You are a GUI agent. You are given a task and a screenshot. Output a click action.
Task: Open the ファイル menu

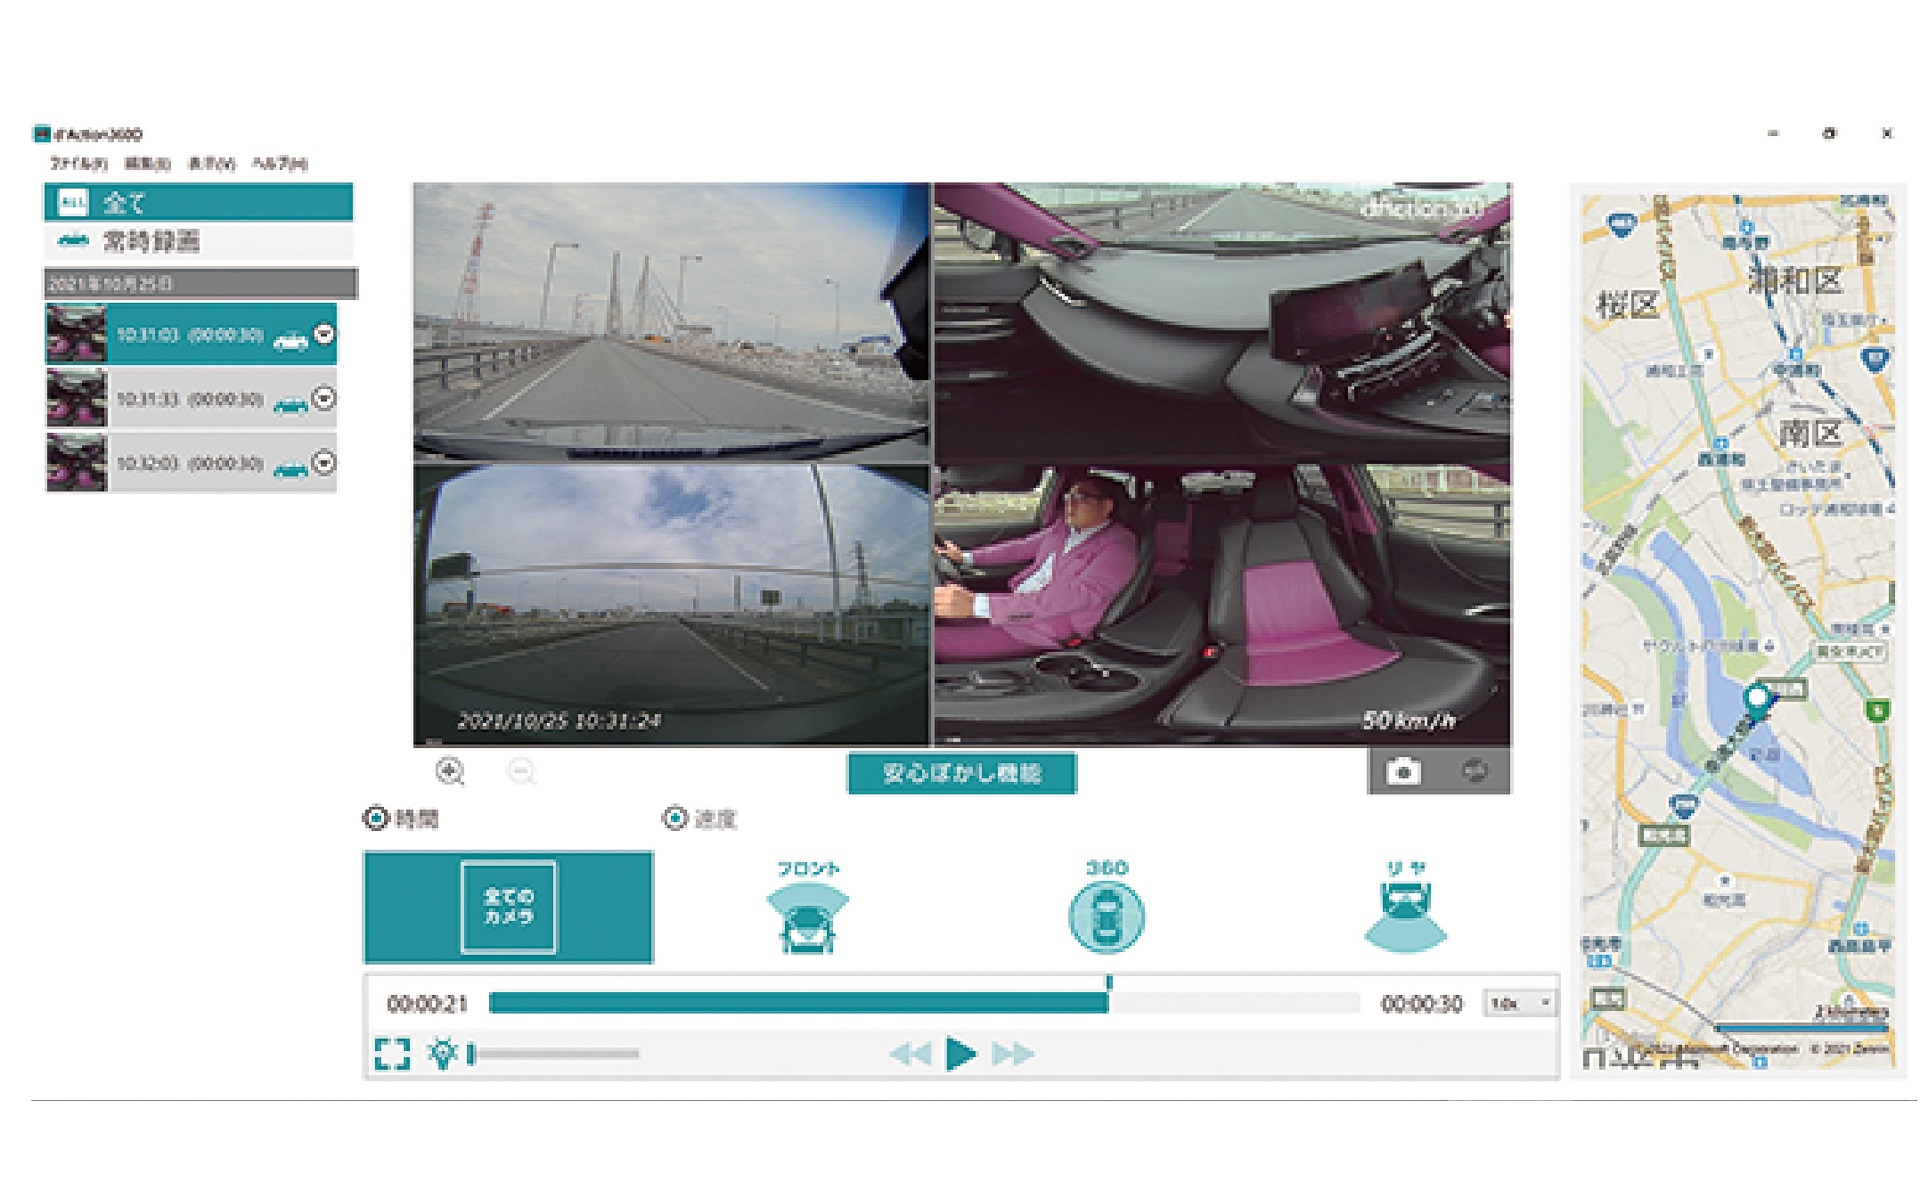[x=79, y=163]
